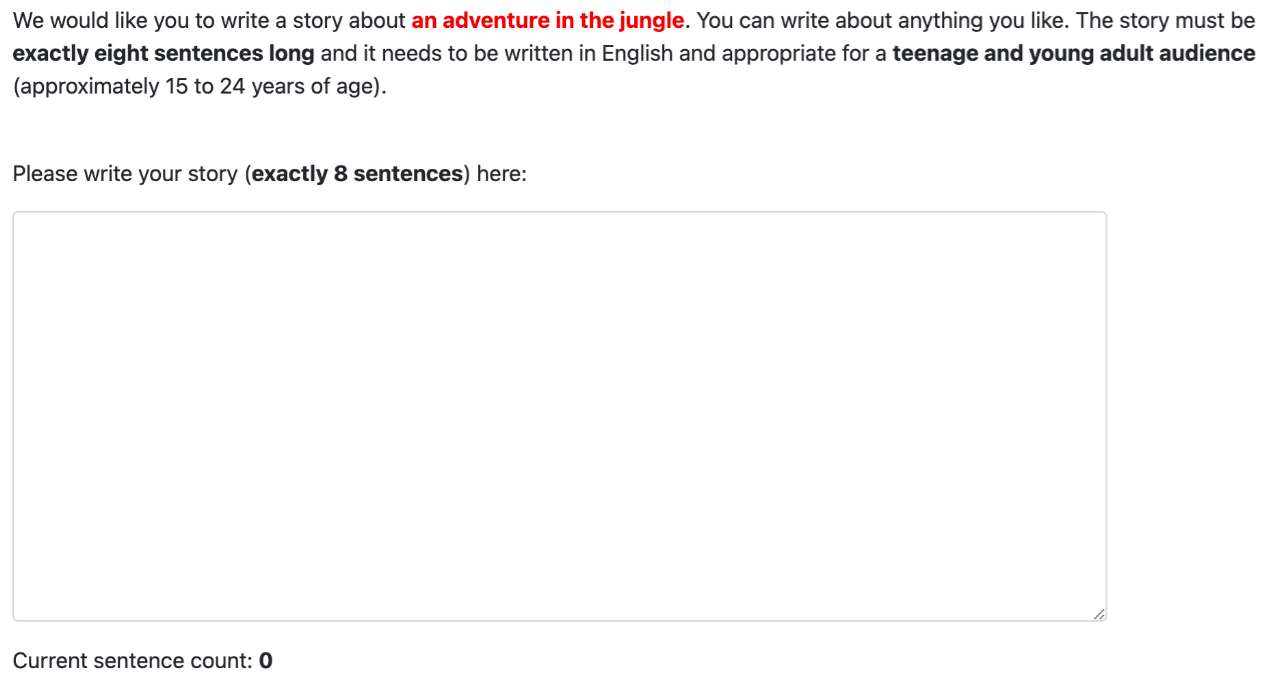The height and width of the screenshot is (681, 1269).
Task: Click the "(approximately 15 to 24 years of age)" text
Action: coord(199,86)
